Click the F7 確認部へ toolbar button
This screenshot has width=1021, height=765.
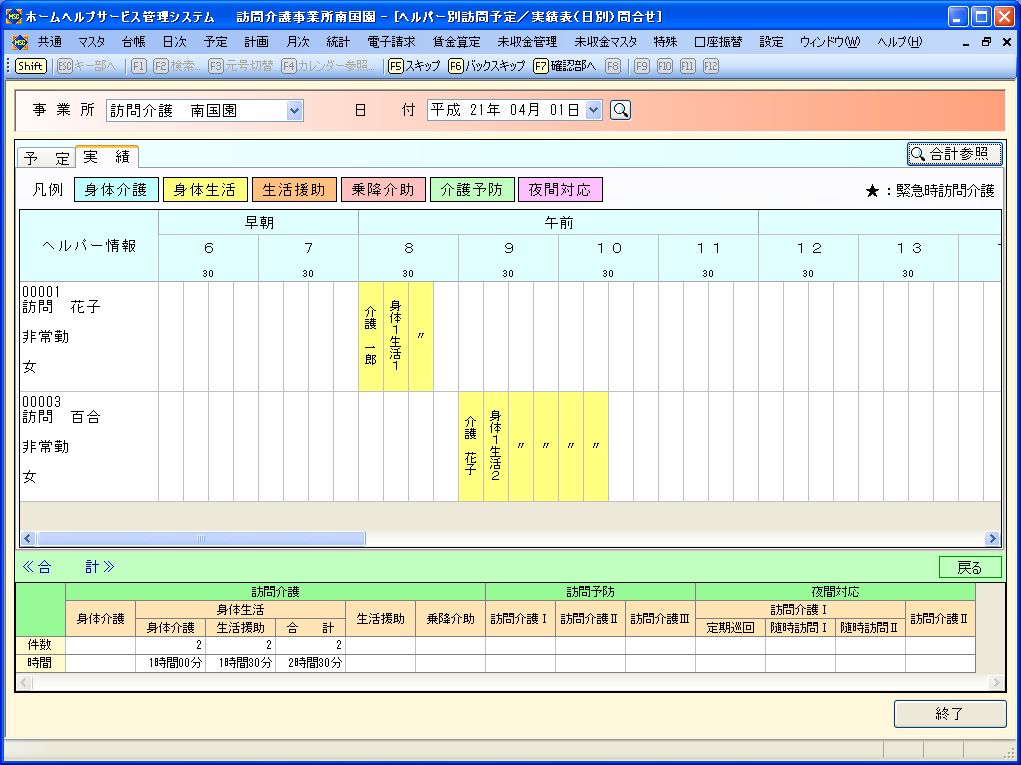564,66
